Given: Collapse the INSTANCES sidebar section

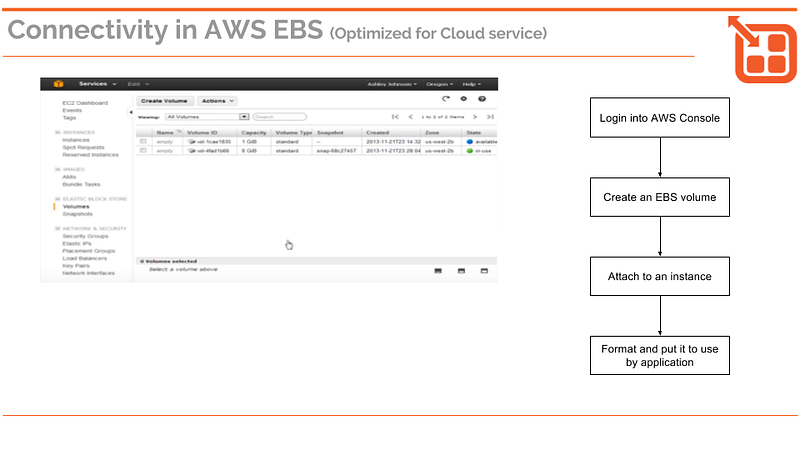Looking at the screenshot, I should coord(58,133).
